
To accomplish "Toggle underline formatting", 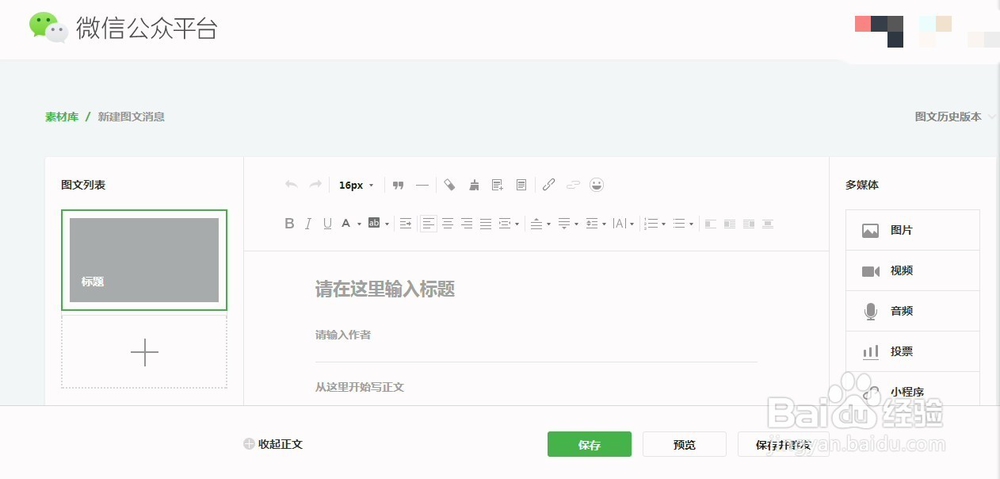I will click(327, 224).
